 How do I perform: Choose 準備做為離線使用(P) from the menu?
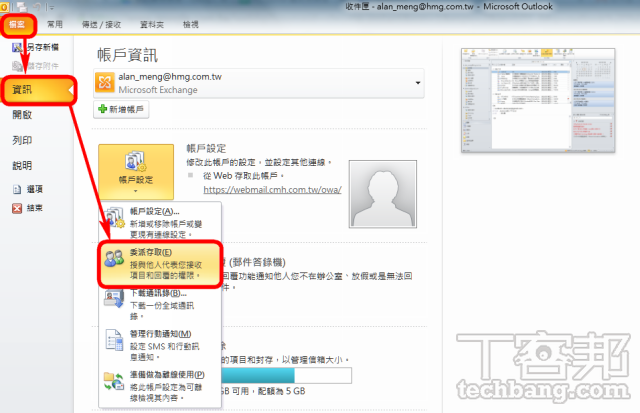(160, 386)
